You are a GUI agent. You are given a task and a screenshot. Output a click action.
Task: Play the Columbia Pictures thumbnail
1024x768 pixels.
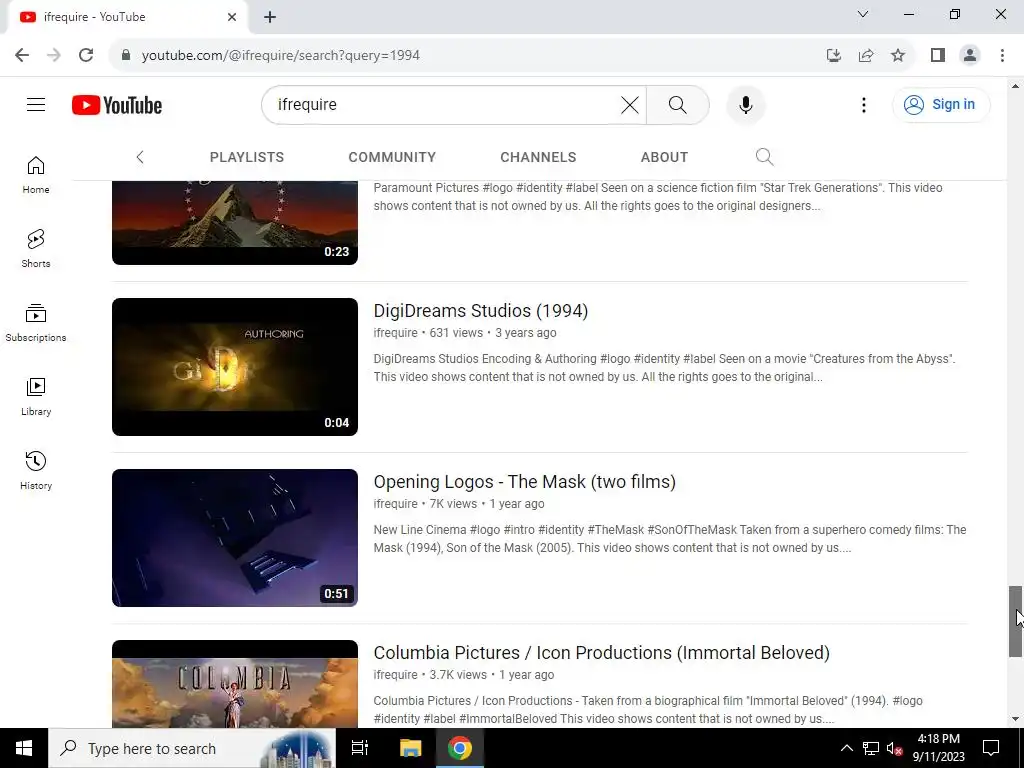pyautogui.click(x=235, y=684)
